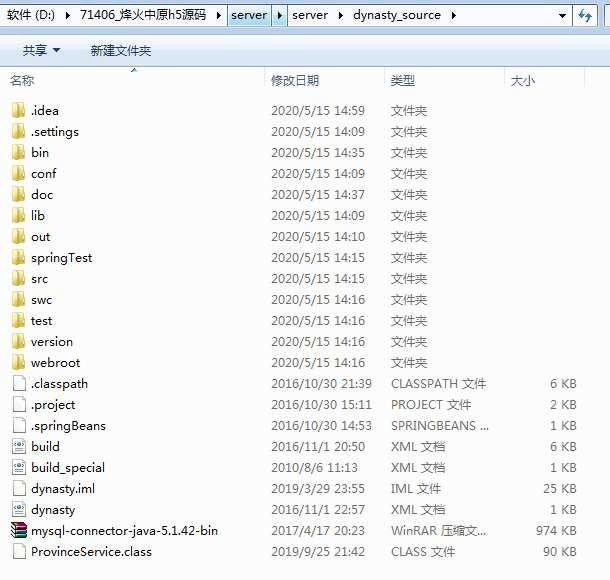Screen dimensions: 610x580
Task: Select the test folder icon
Action: click(x=18, y=321)
